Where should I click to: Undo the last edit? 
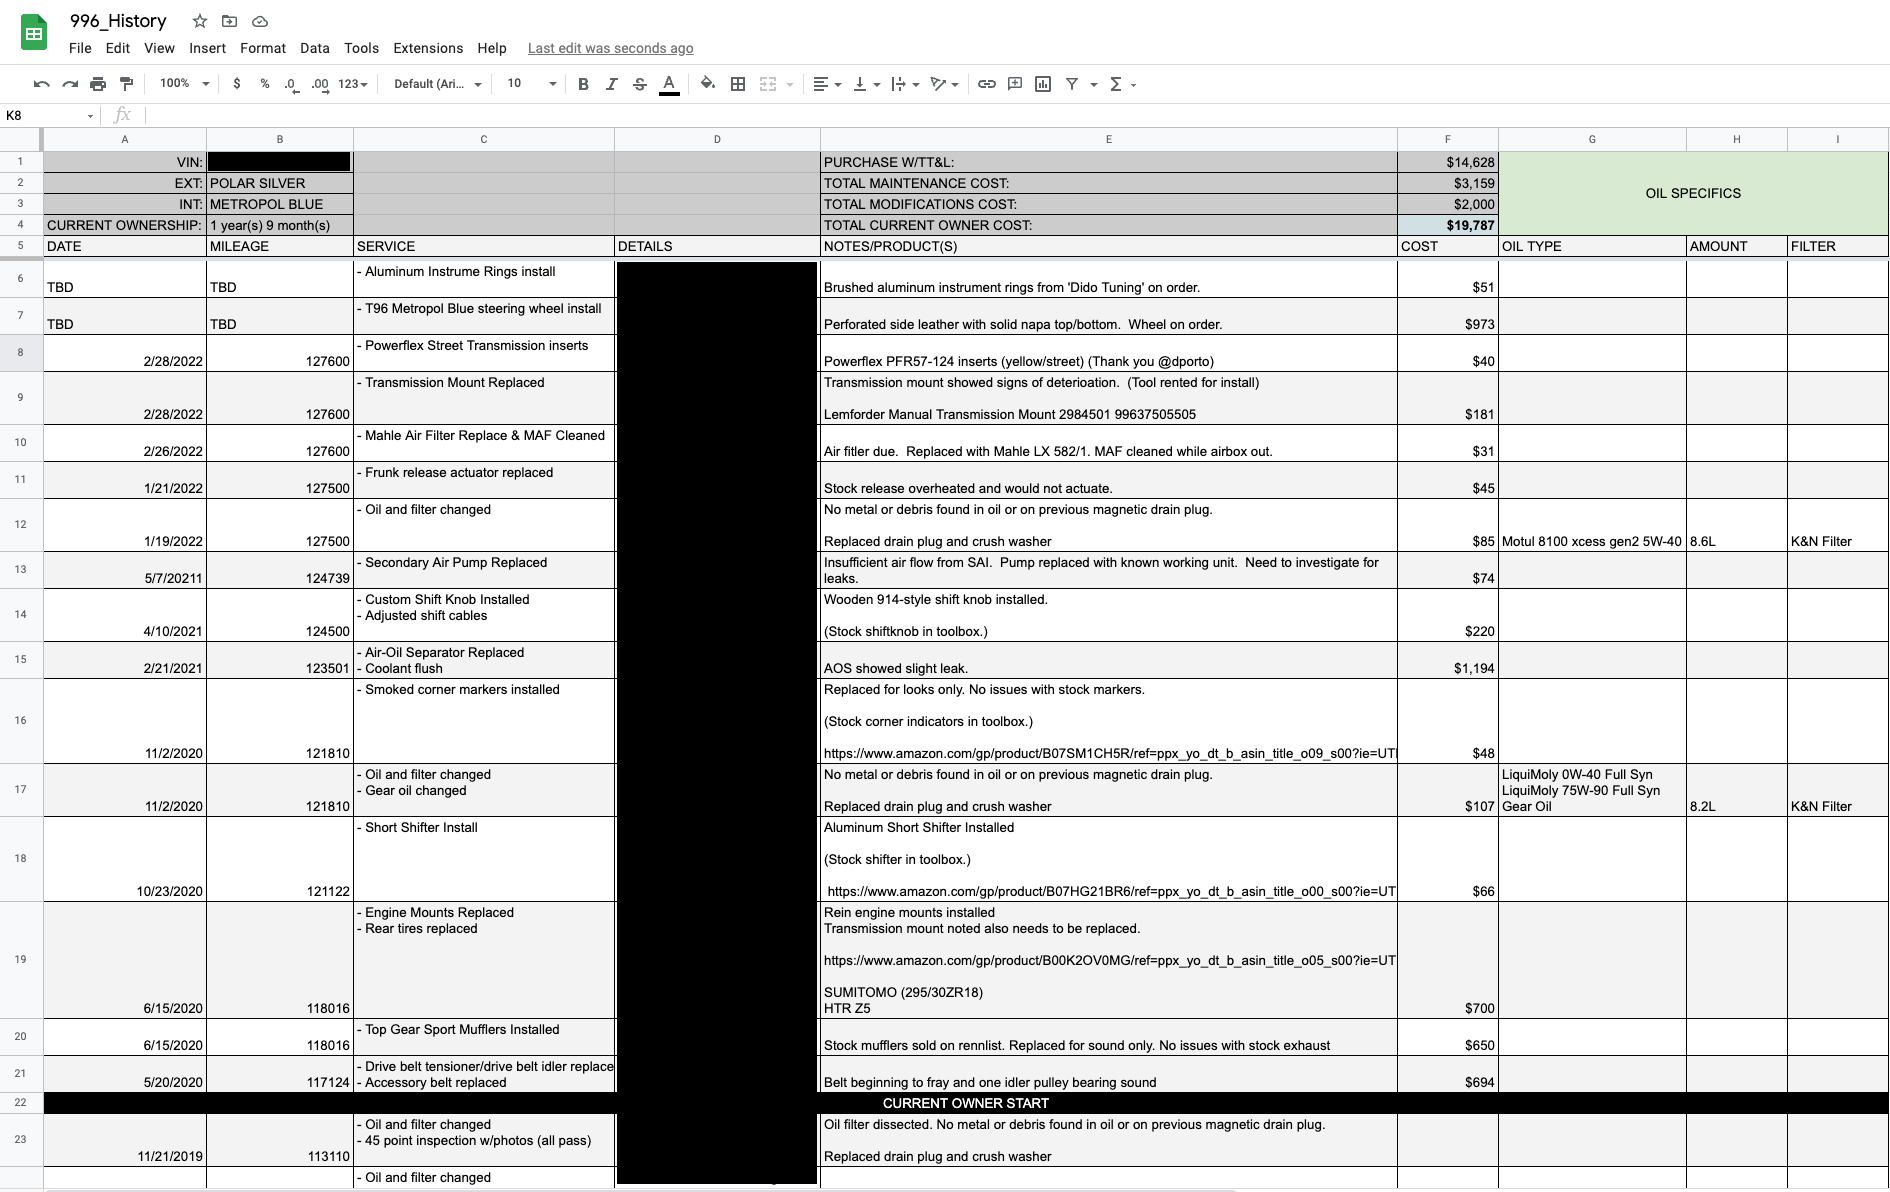41,84
